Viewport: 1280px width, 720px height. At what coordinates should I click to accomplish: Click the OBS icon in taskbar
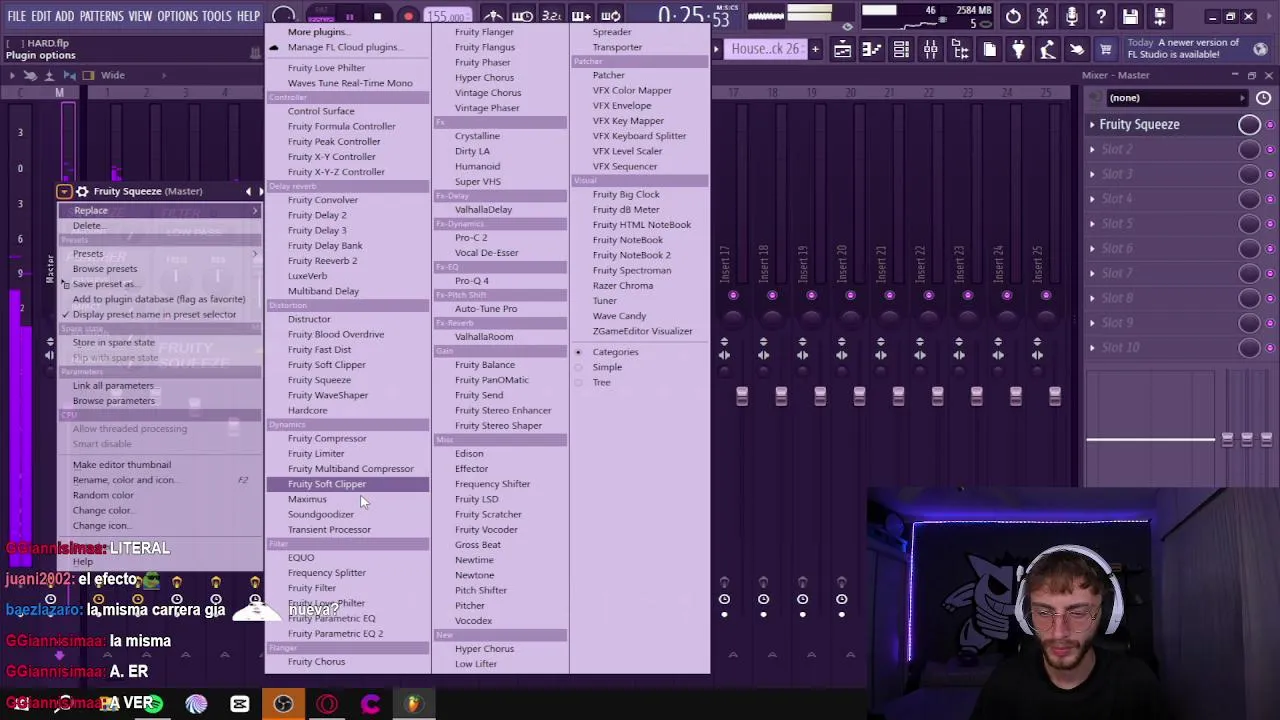coord(283,704)
